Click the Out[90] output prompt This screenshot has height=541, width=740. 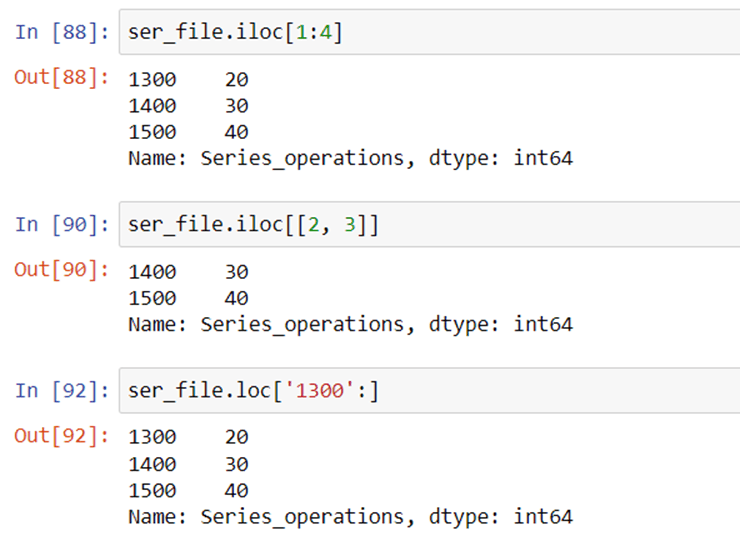click(61, 270)
